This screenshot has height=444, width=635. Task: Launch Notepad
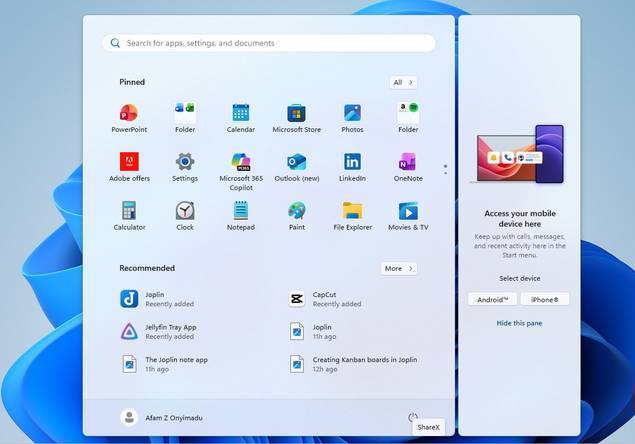(241, 216)
